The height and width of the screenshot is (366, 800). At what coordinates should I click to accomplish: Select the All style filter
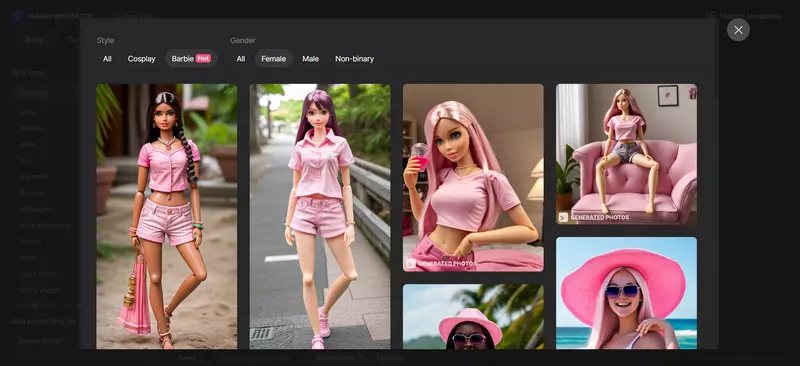(x=107, y=59)
